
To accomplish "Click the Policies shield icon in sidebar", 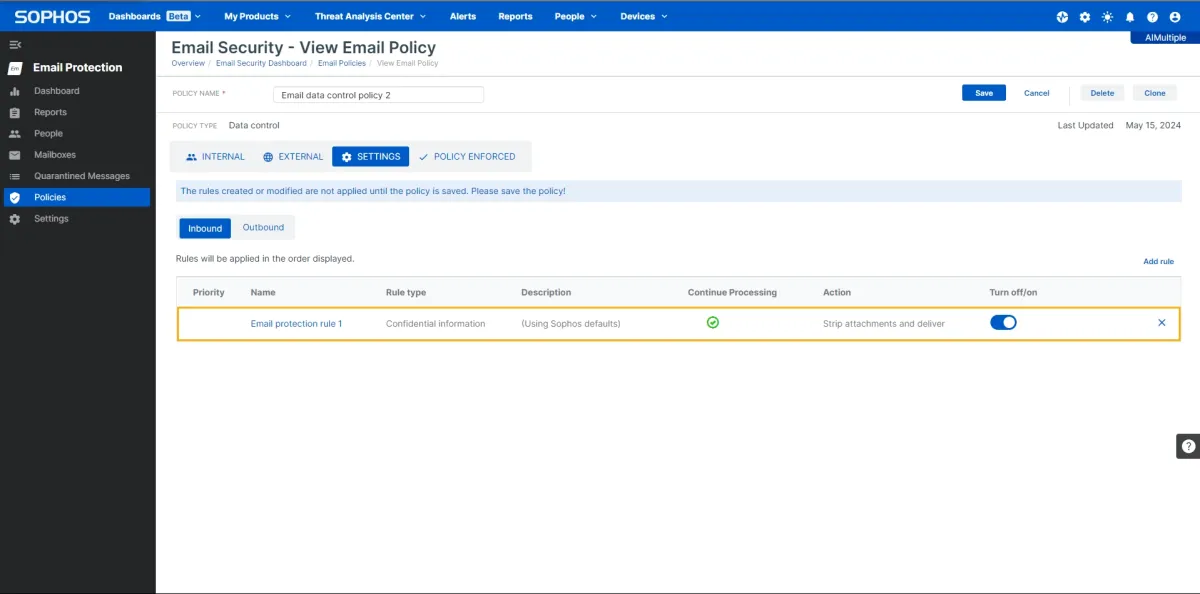I will coord(14,198).
